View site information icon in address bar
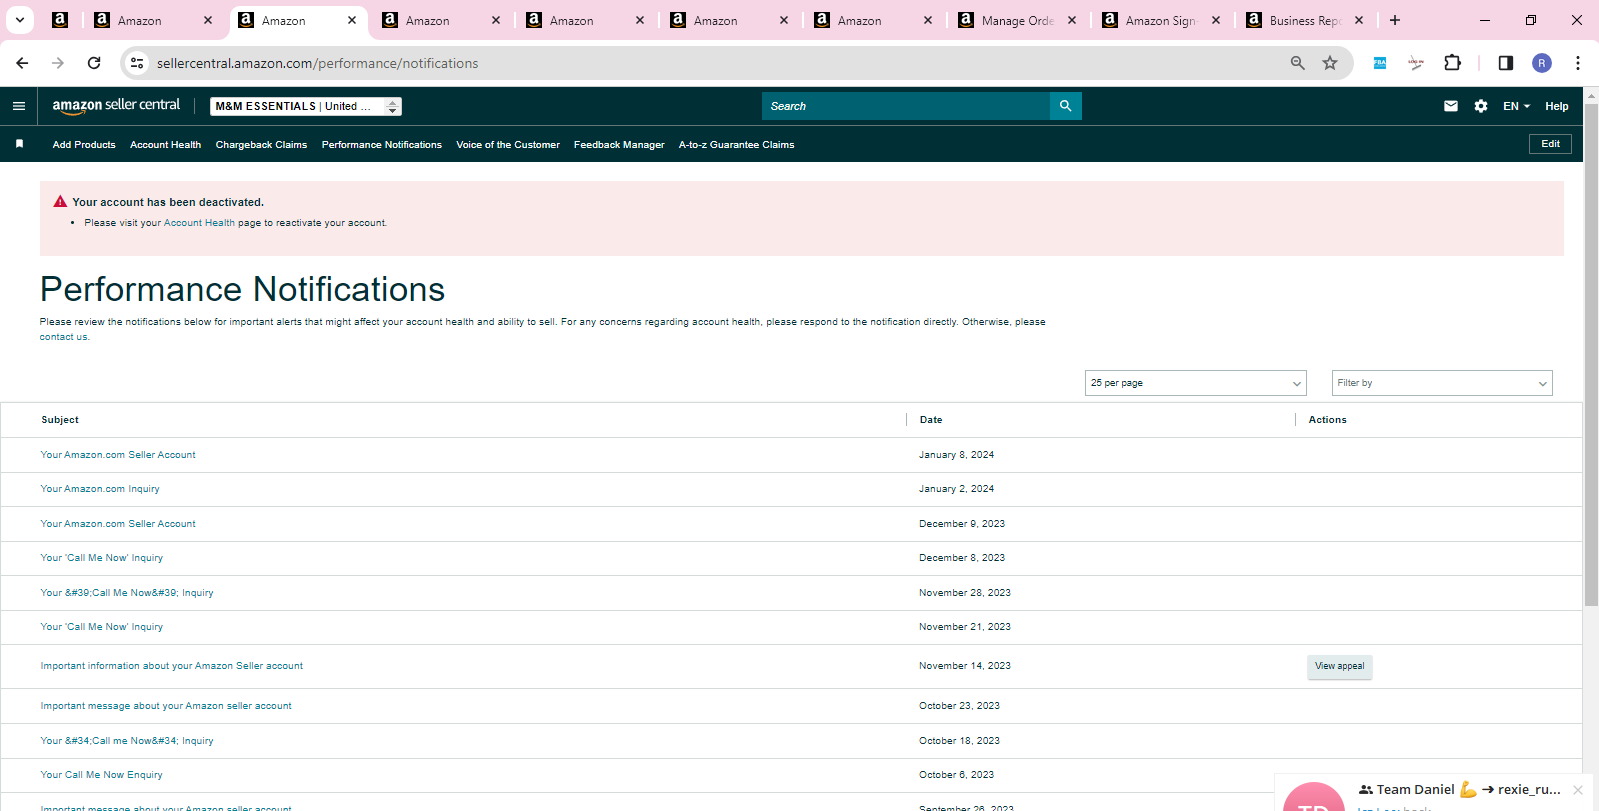The image size is (1599, 811). 138,63
